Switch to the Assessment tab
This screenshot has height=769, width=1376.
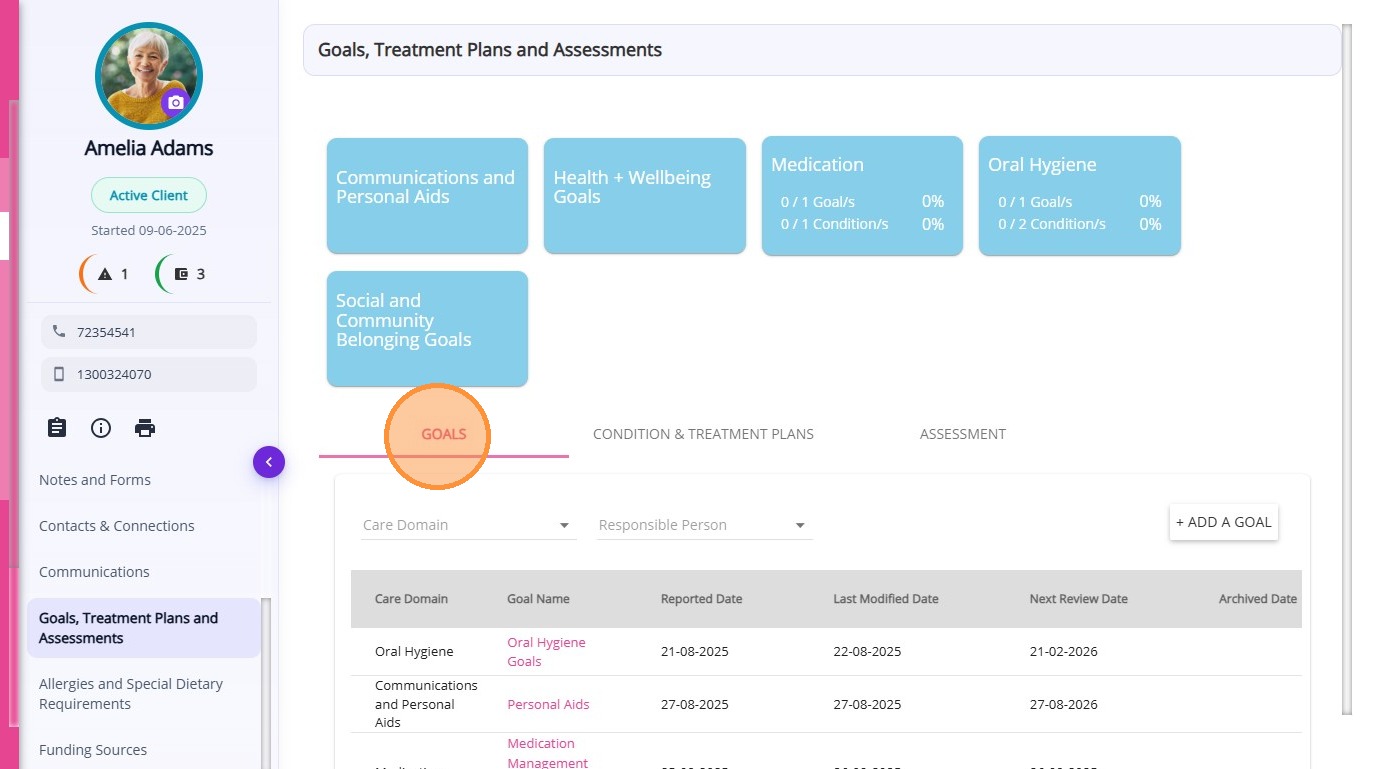click(x=962, y=434)
